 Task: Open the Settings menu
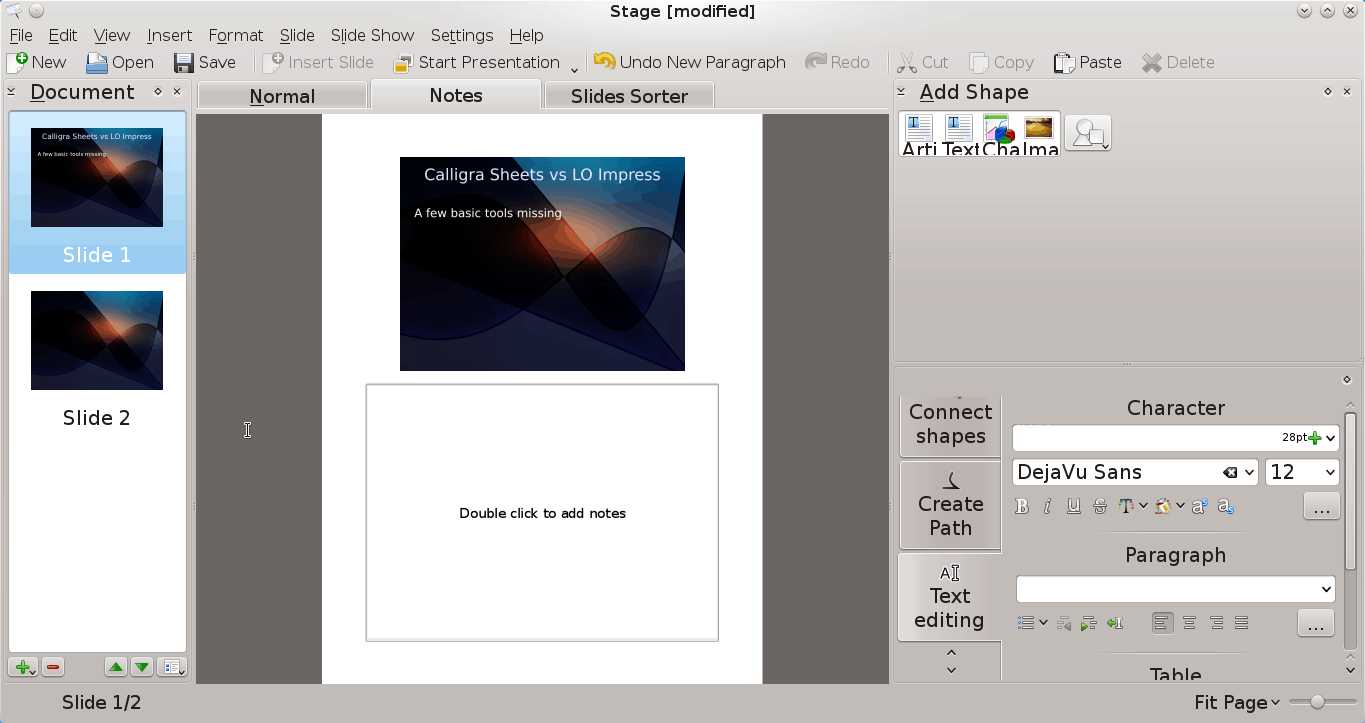click(x=461, y=35)
